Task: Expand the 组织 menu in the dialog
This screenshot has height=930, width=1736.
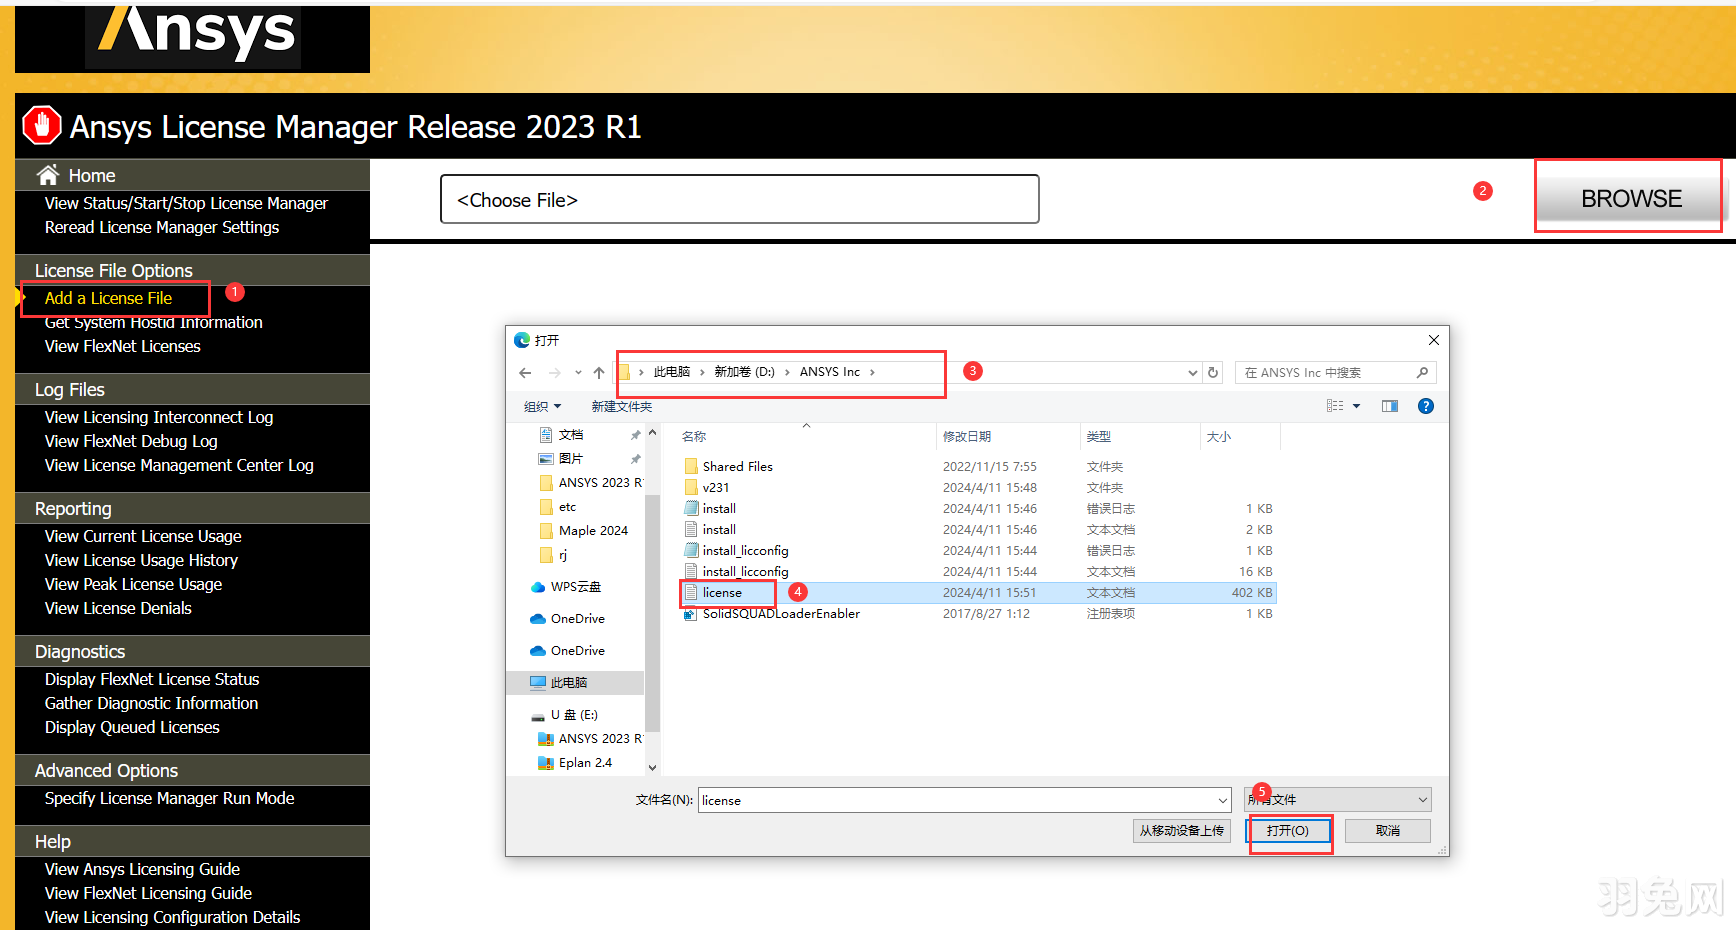Action: pyautogui.click(x=542, y=406)
